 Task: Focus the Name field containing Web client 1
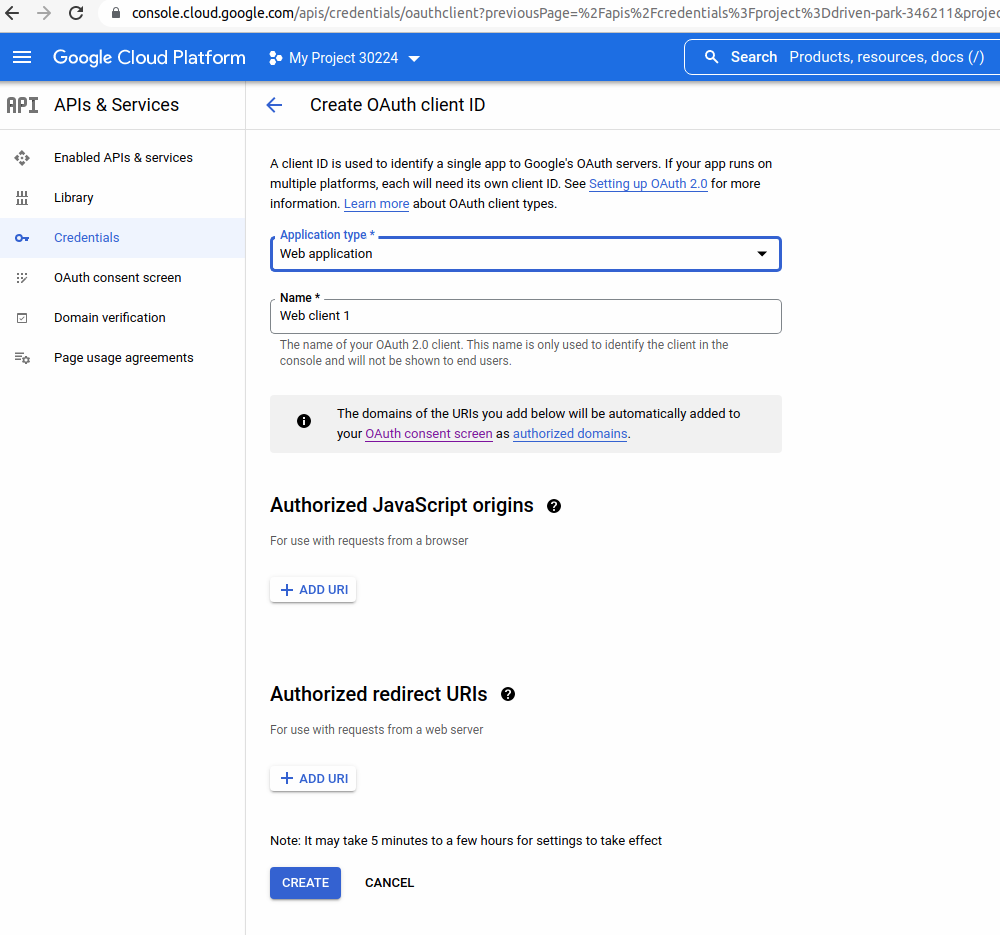[526, 316]
